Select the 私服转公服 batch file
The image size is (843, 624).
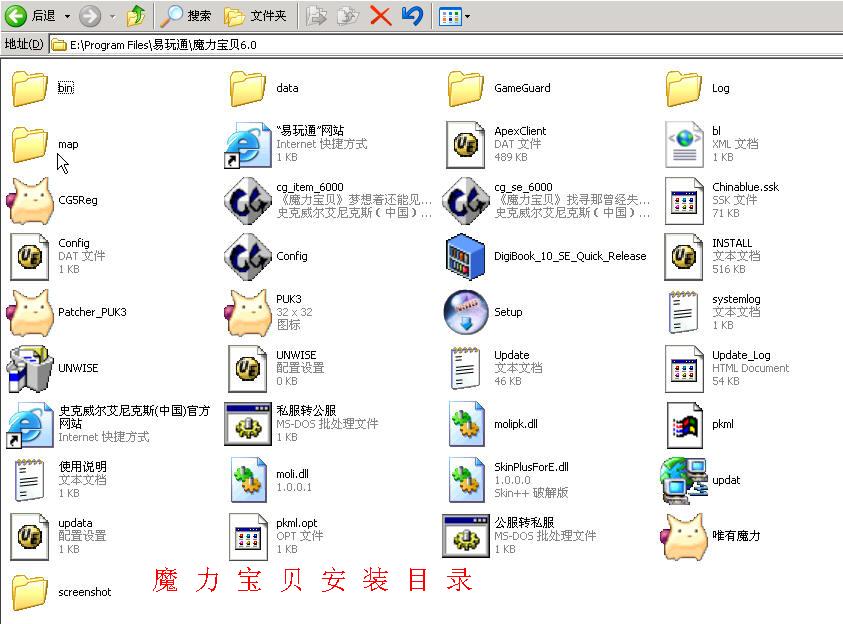(302, 424)
